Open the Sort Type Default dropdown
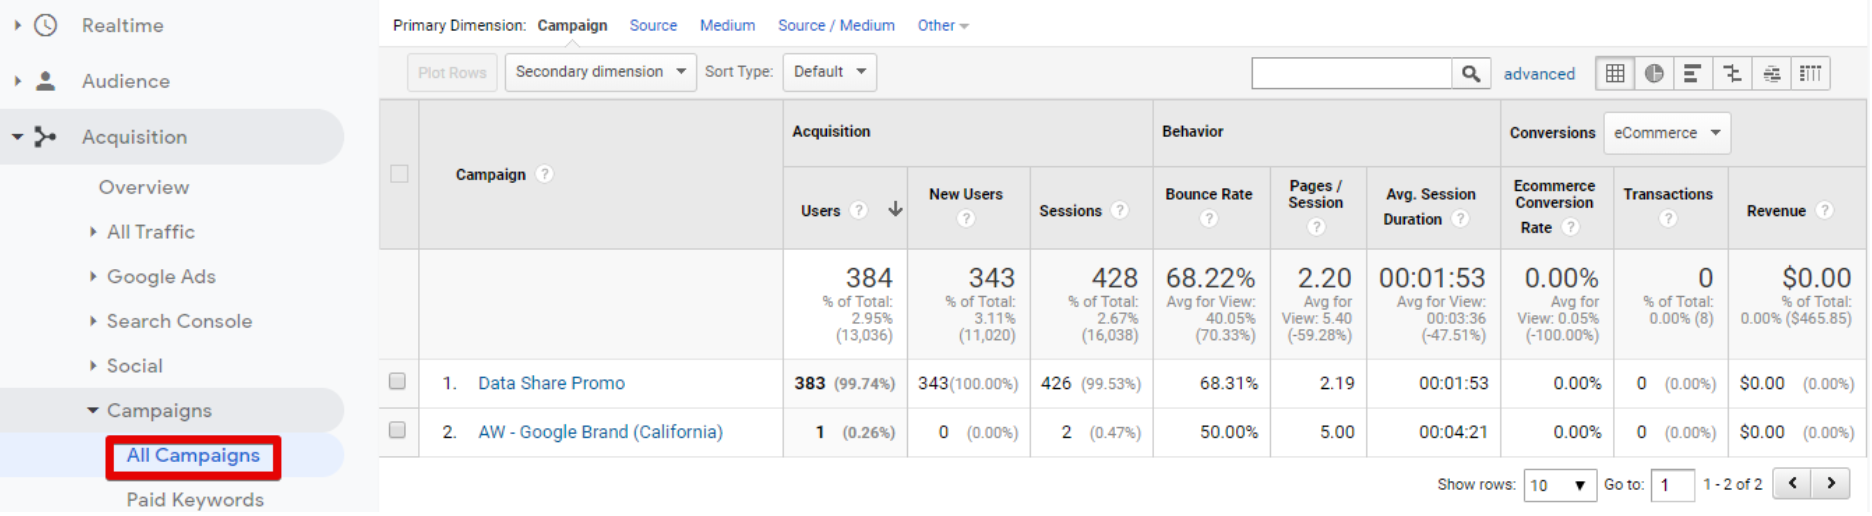This screenshot has height=516, width=1872. (x=829, y=72)
